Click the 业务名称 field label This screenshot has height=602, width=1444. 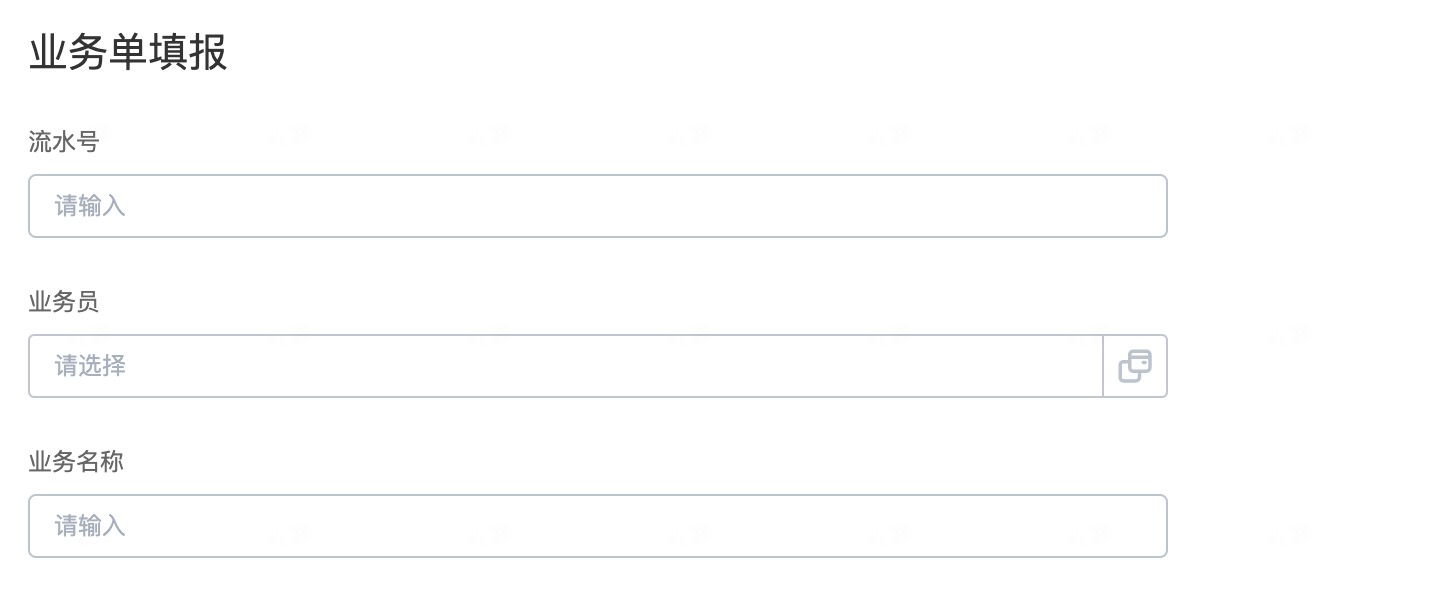click(x=76, y=462)
